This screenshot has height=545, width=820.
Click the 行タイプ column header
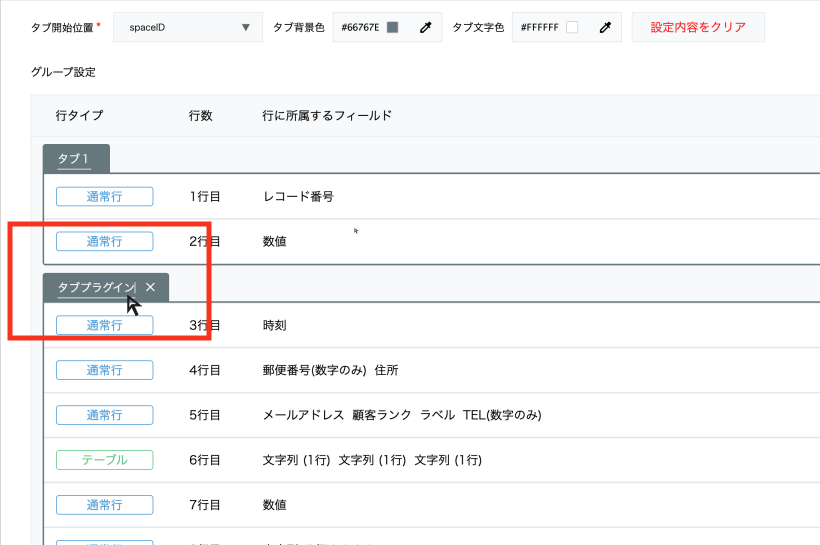click(79, 116)
